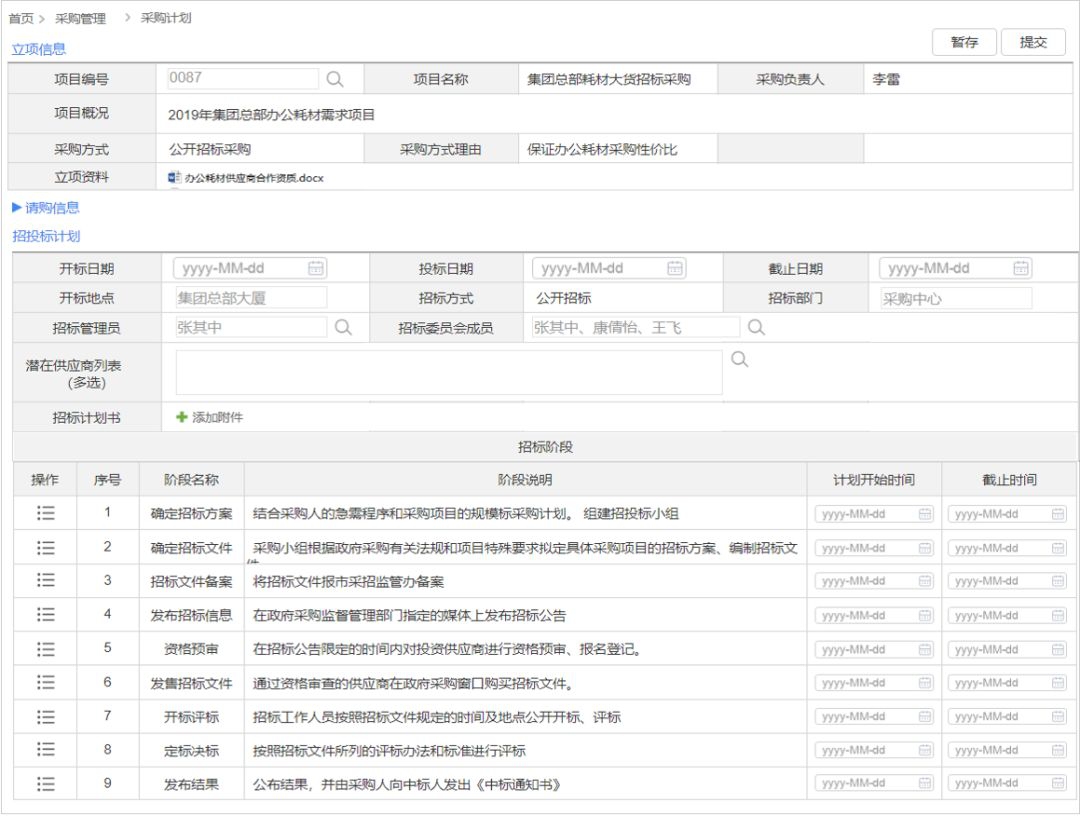Click operation list icon for row 确定招标方案
Viewport: 1080px width, 816px height.
[45, 513]
